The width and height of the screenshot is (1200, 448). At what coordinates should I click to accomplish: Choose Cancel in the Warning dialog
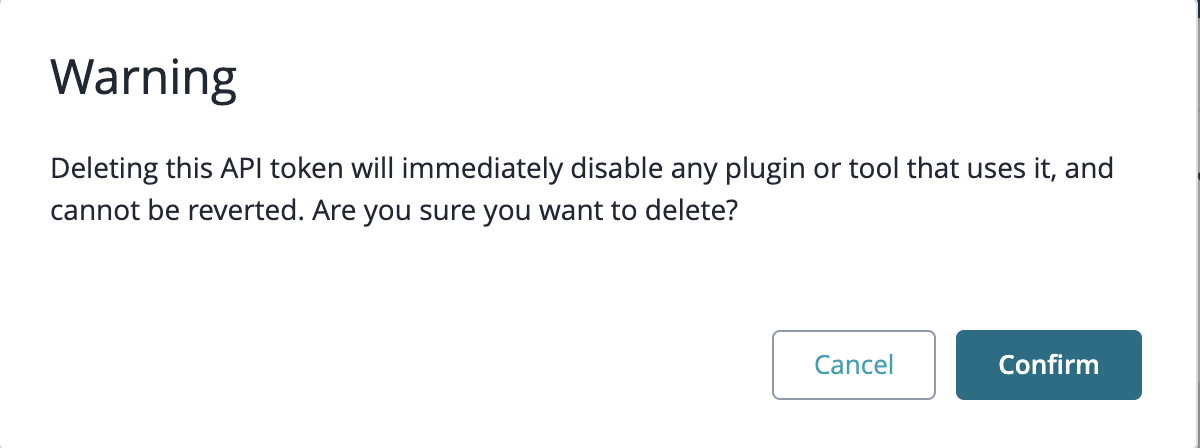(x=854, y=365)
